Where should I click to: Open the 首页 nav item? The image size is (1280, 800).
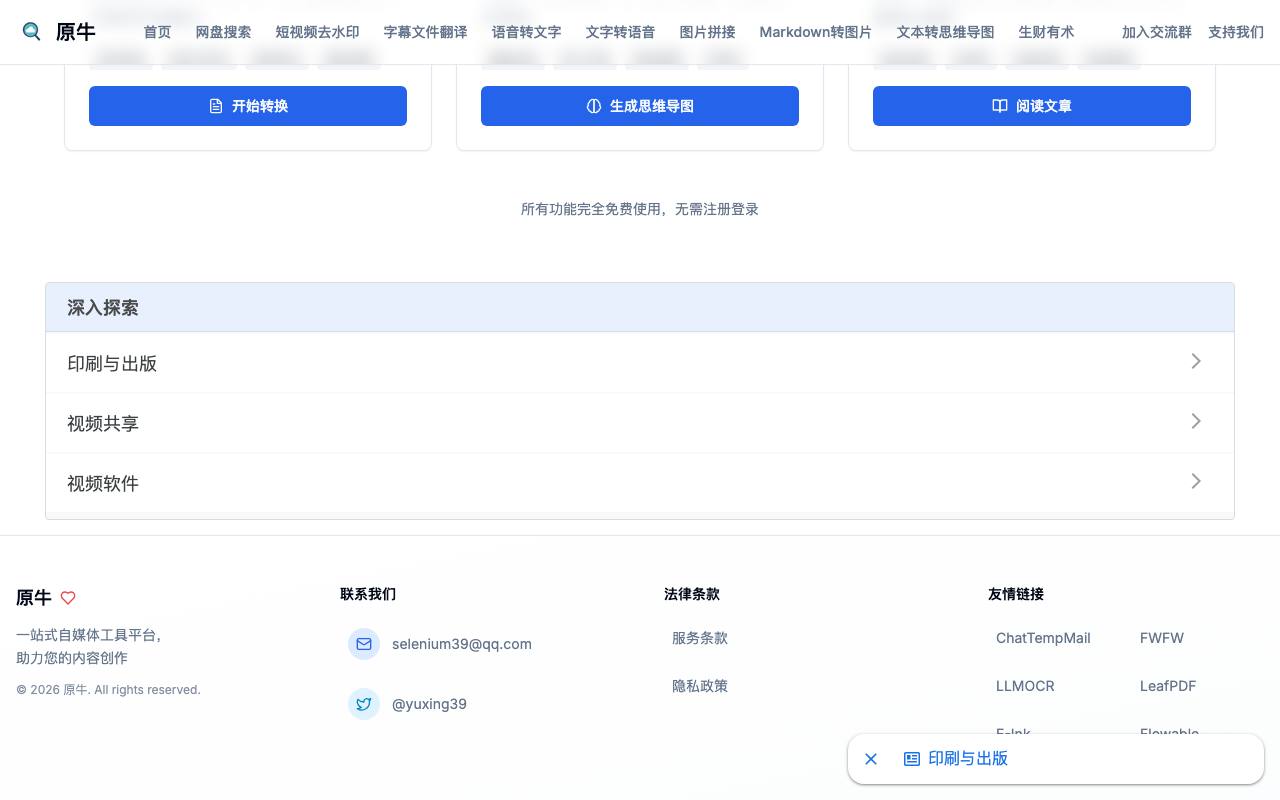(x=157, y=32)
